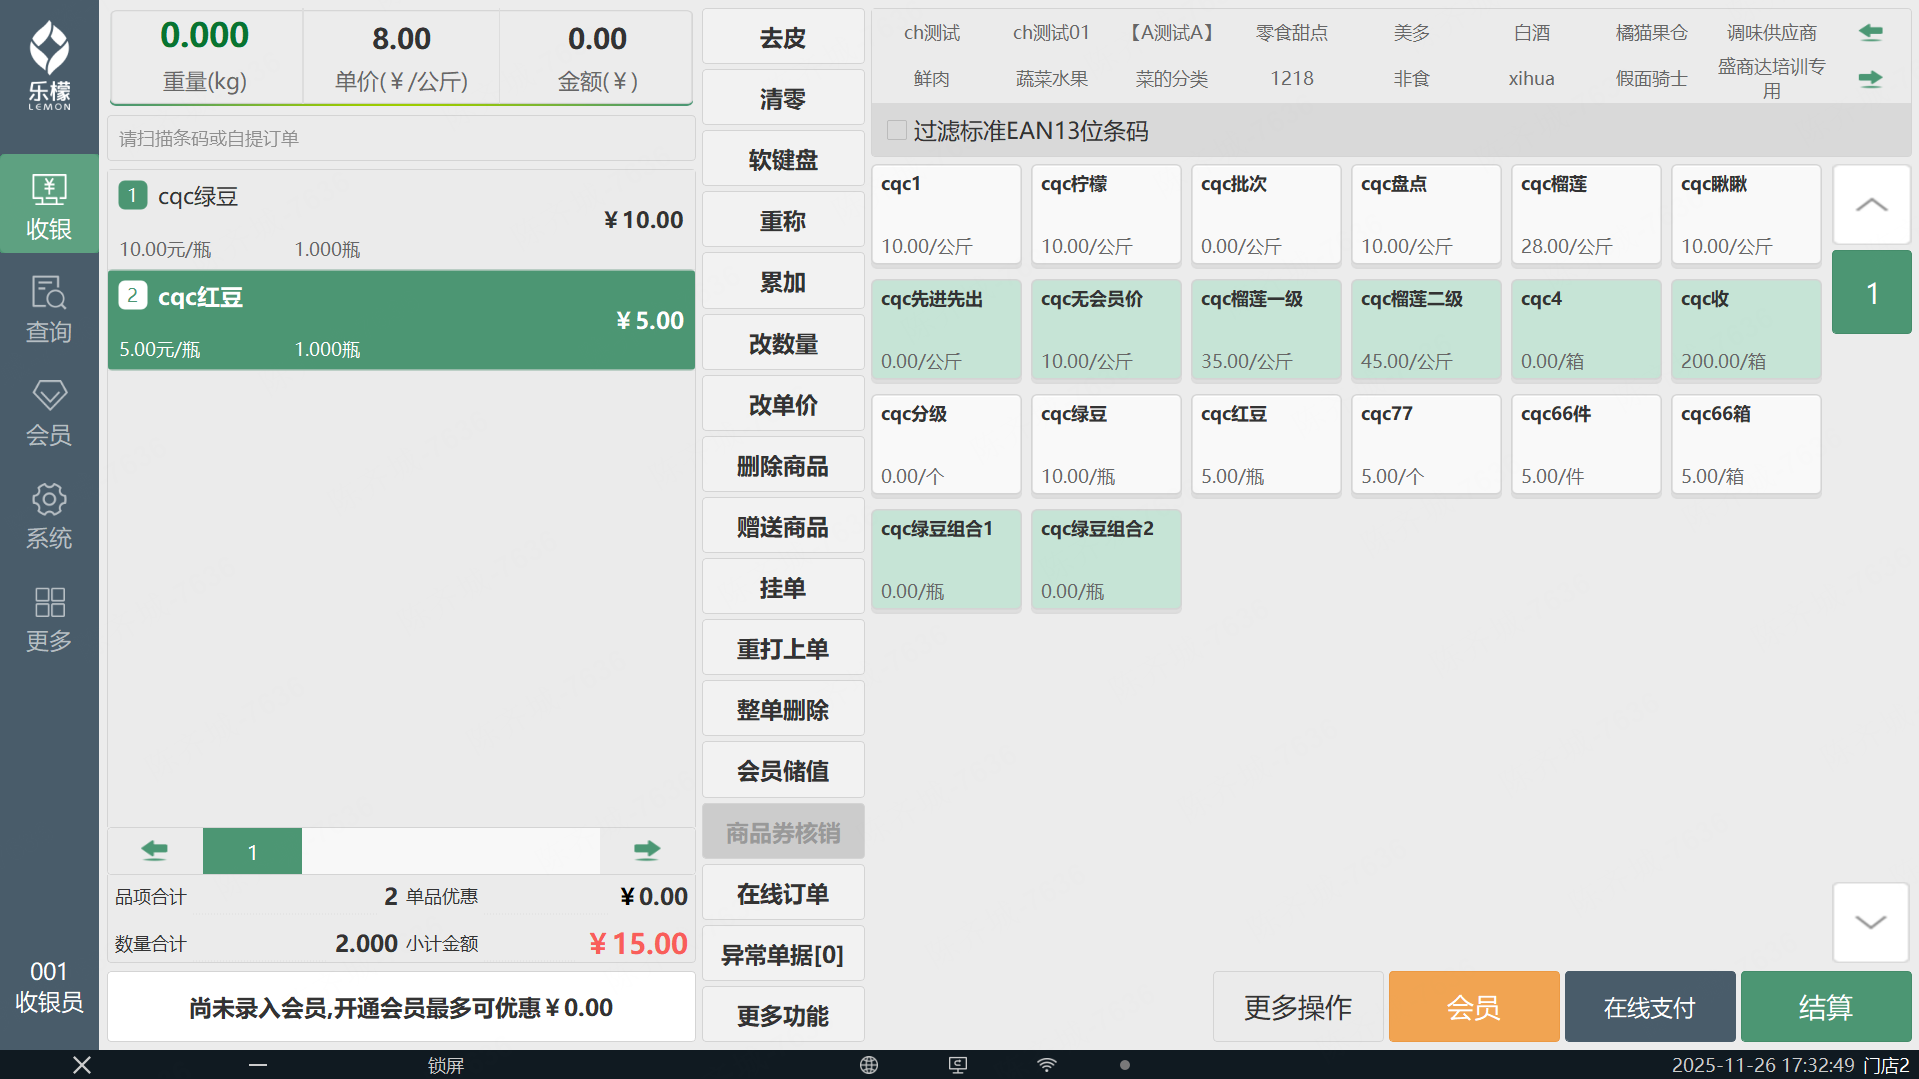Select cart row 2 cqc红豆
This screenshot has width=1919, height=1079.
point(401,320)
